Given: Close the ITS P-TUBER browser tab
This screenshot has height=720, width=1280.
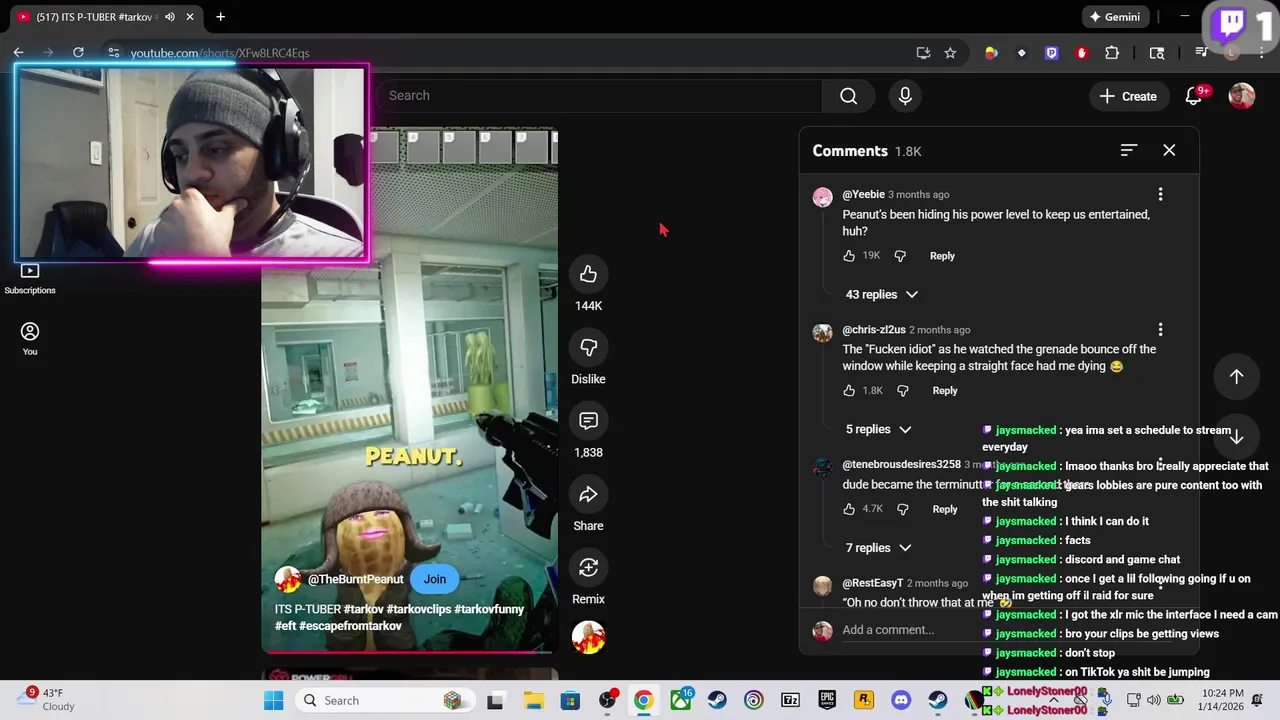Looking at the screenshot, I should [190, 17].
